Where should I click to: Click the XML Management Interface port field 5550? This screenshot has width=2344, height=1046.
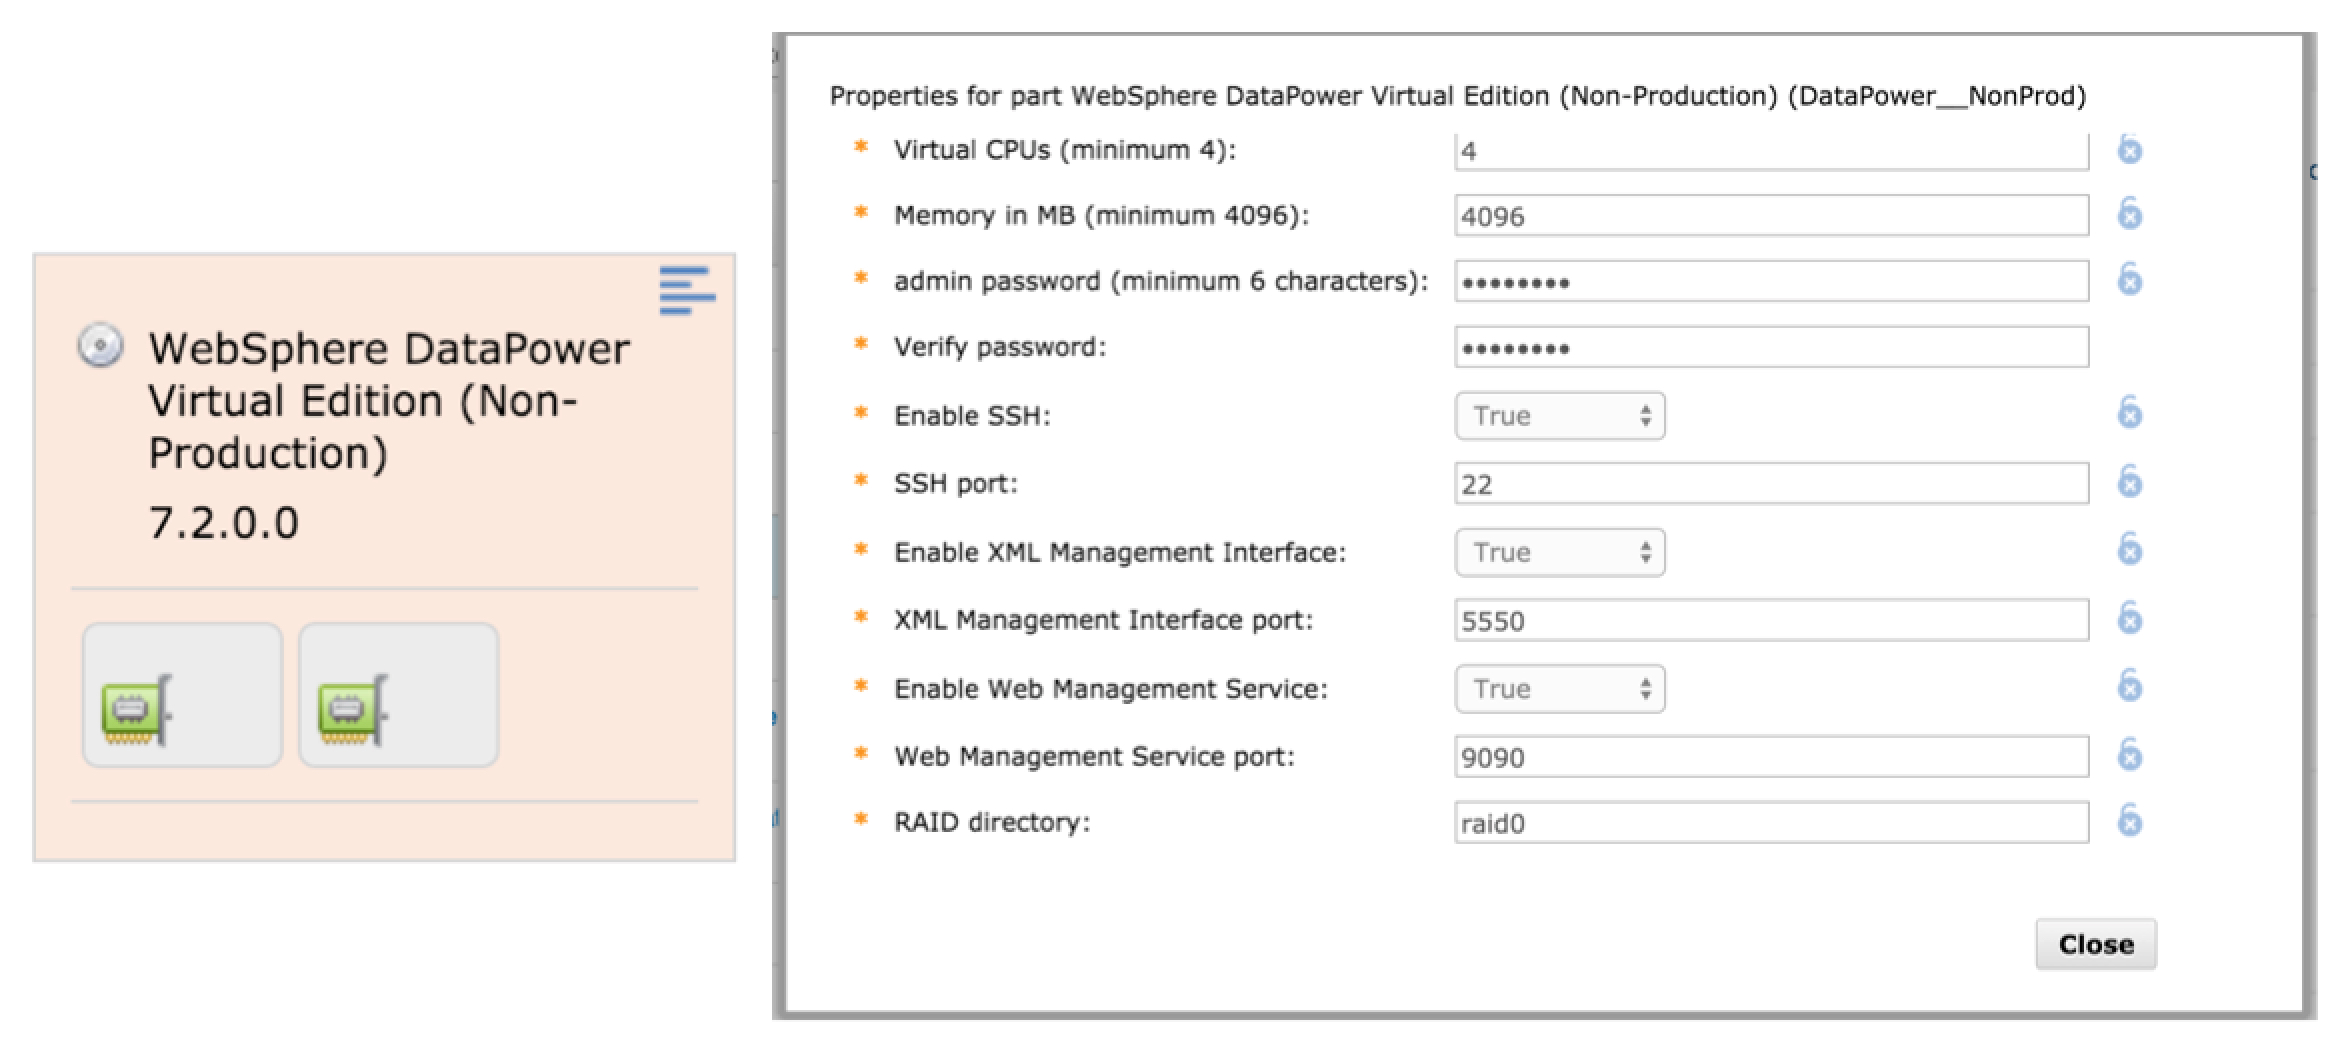click(1771, 620)
